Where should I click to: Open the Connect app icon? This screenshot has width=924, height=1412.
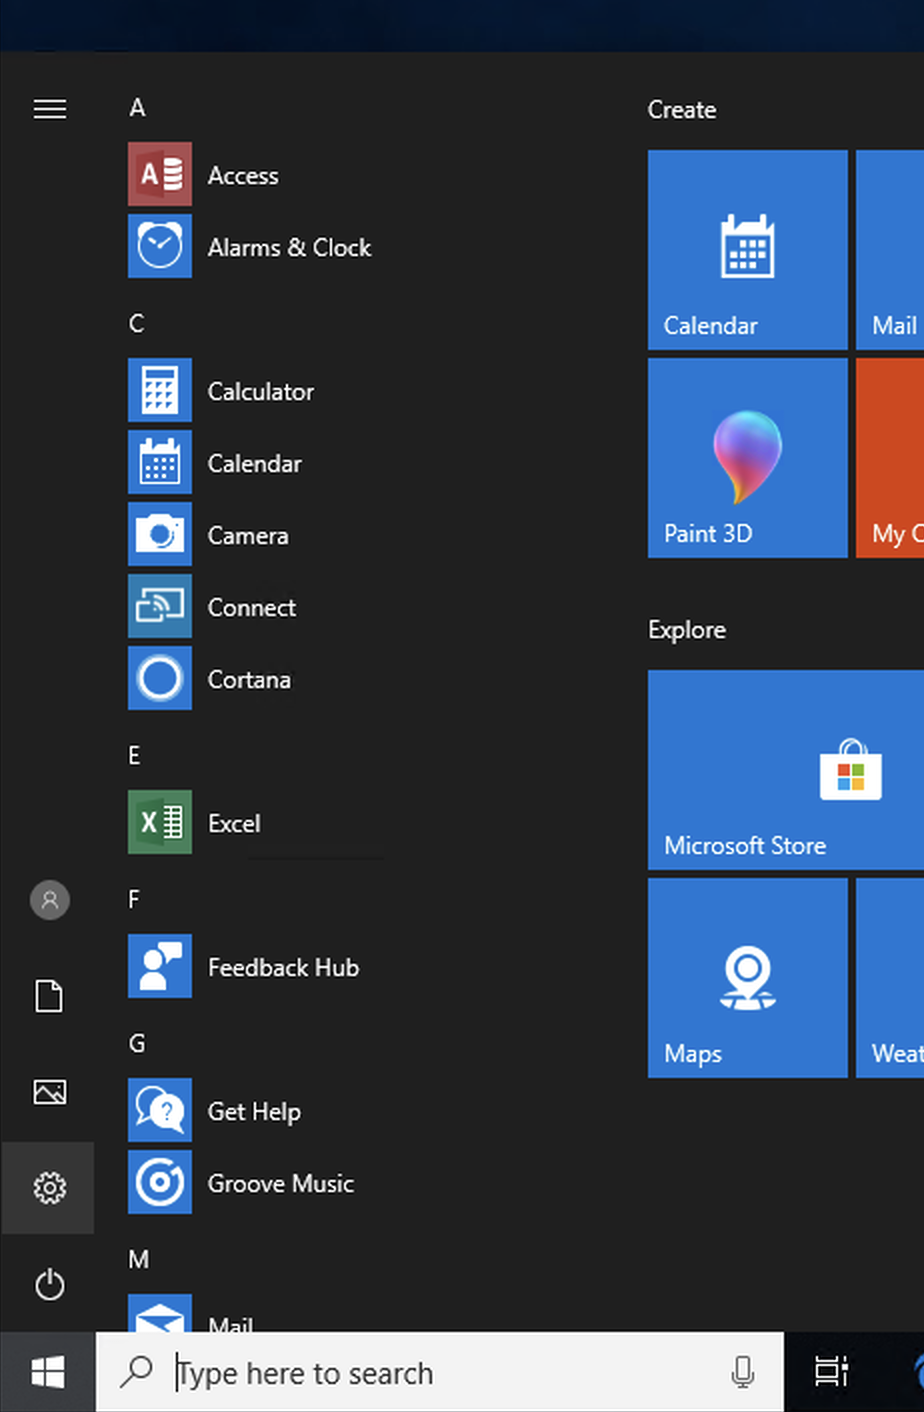click(x=160, y=606)
